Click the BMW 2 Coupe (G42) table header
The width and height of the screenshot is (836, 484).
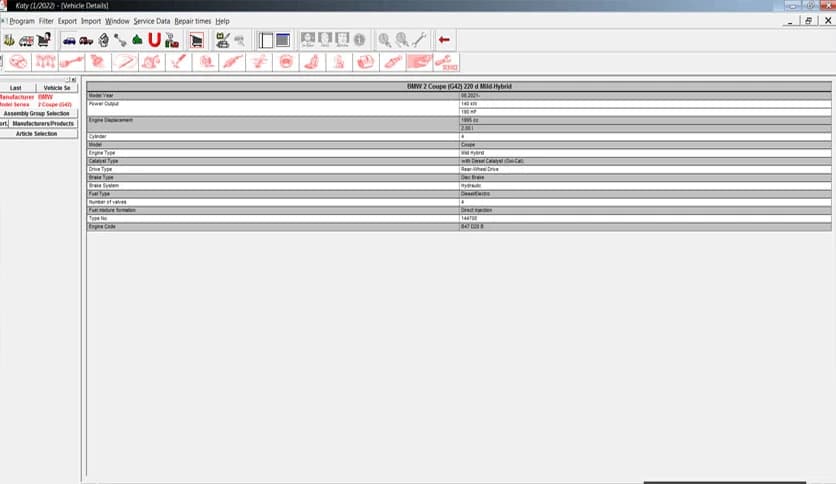[x=459, y=86]
